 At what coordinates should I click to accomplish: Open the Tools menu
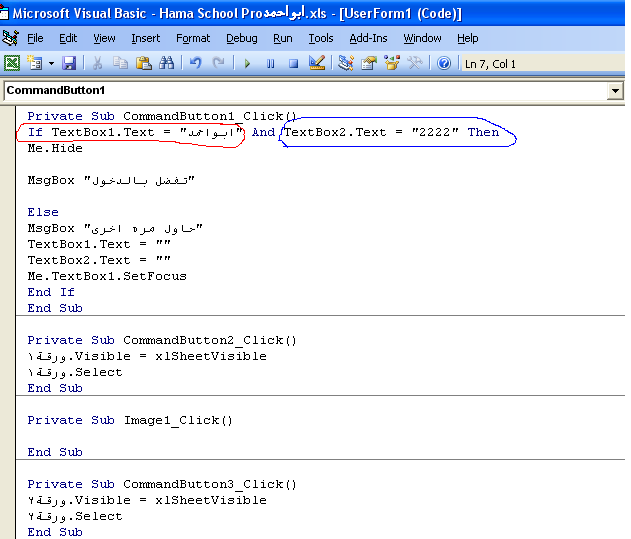[321, 38]
